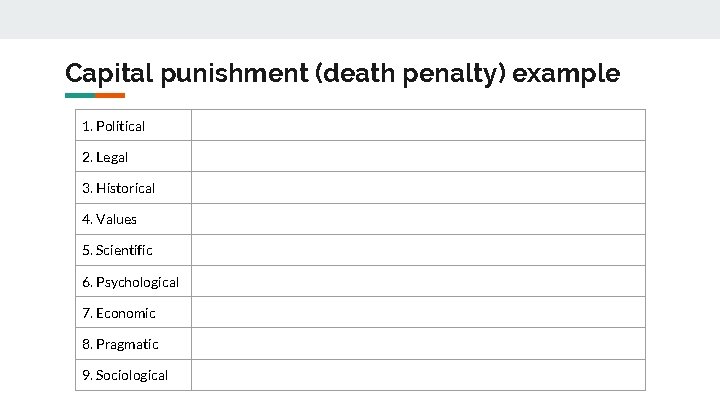Select the '7. Economic' label cell
Viewport: 720px width, 405px height.
[x=133, y=312]
